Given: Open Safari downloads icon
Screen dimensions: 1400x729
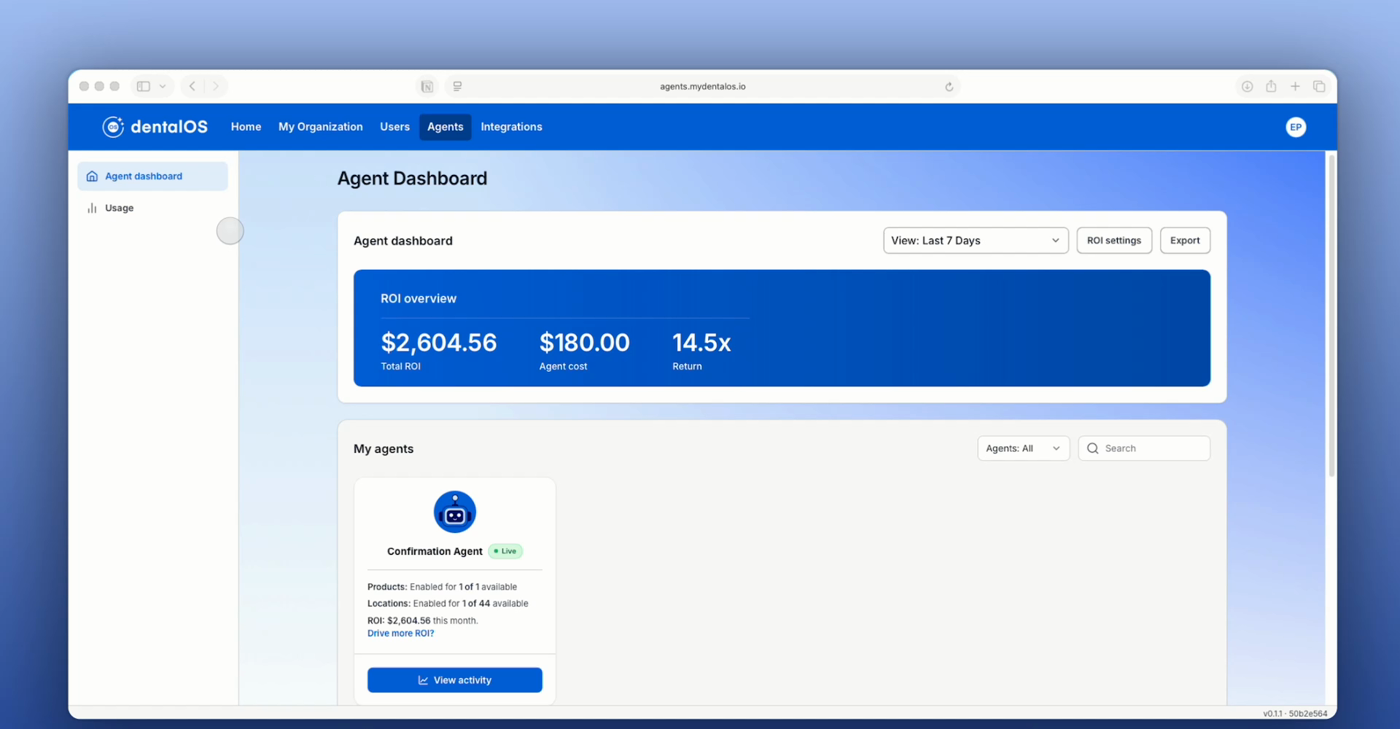Looking at the screenshot, I should coord(1247,86).
